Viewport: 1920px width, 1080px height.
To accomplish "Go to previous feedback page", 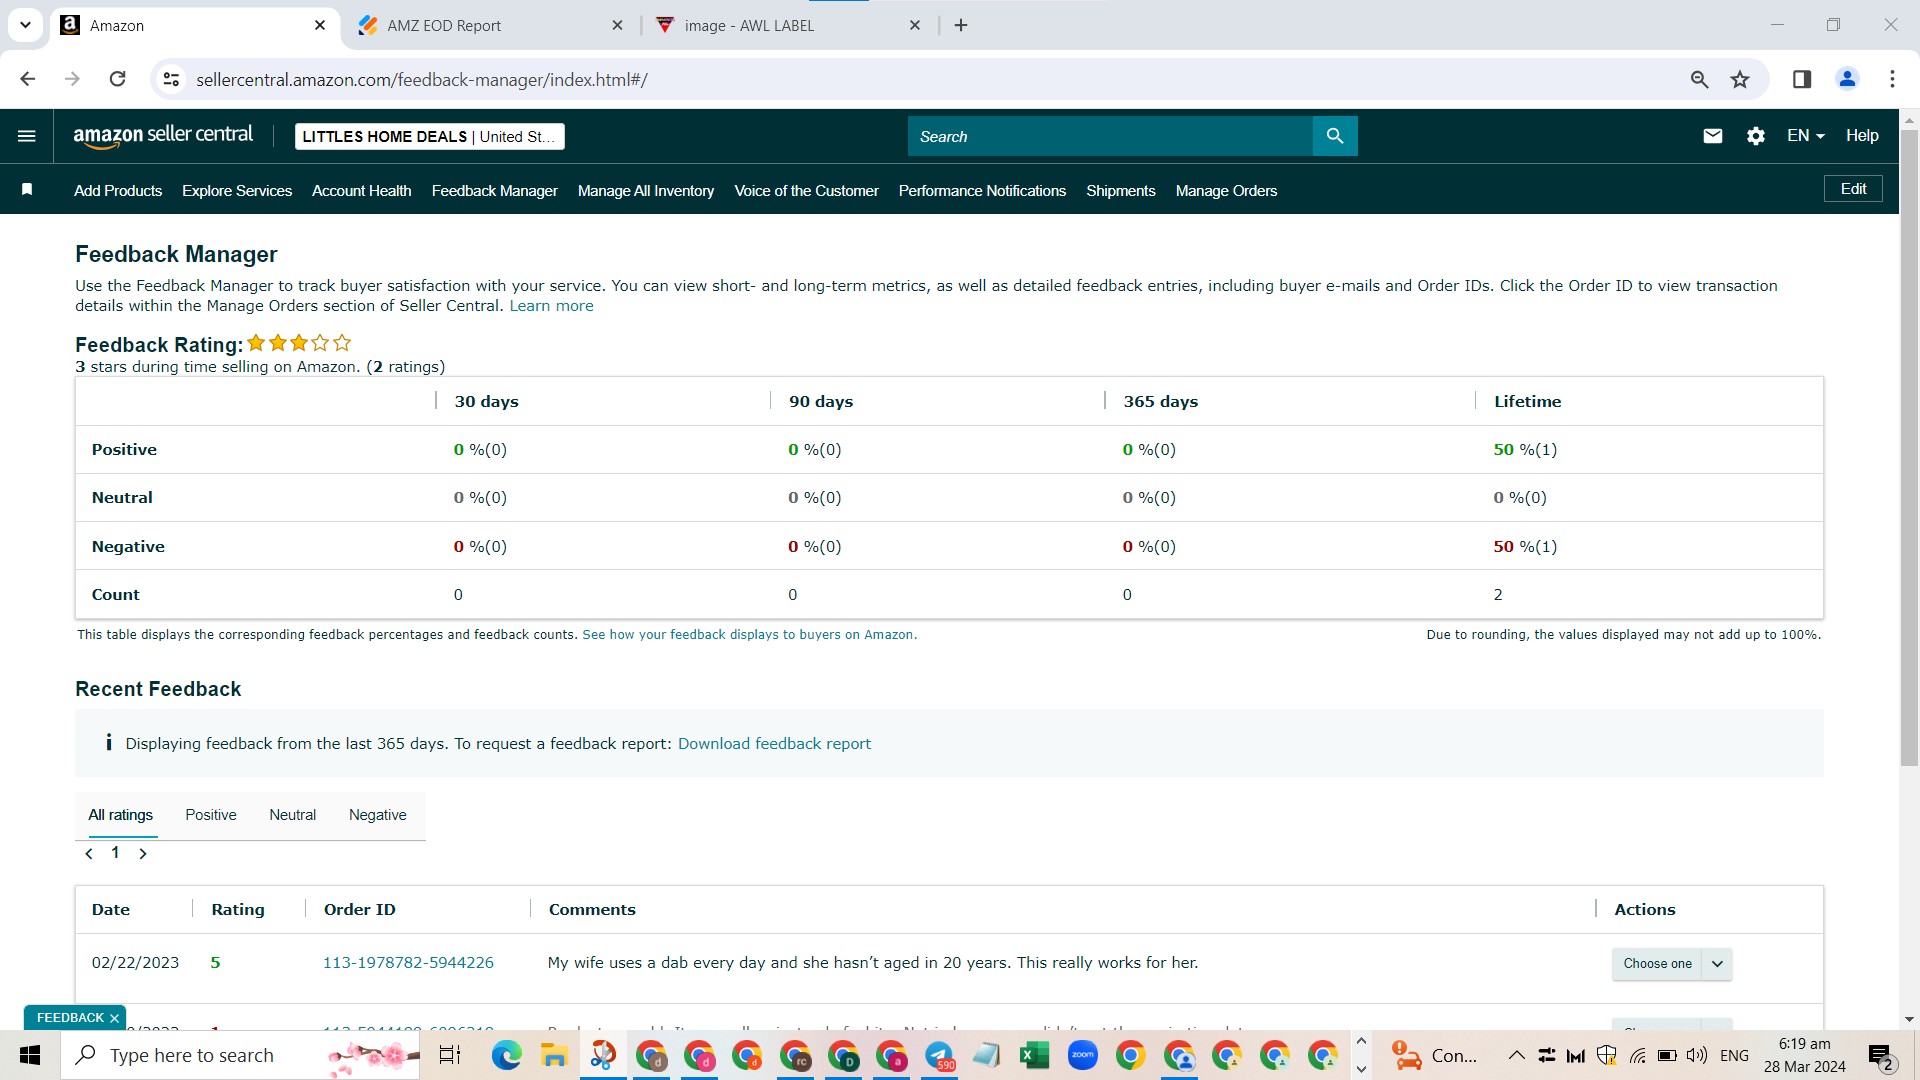I will [89, 854].
